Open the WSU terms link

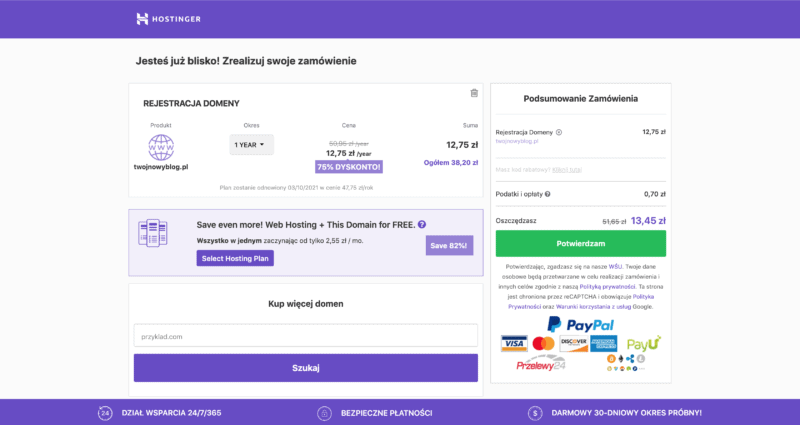click(x=615, y=266)
